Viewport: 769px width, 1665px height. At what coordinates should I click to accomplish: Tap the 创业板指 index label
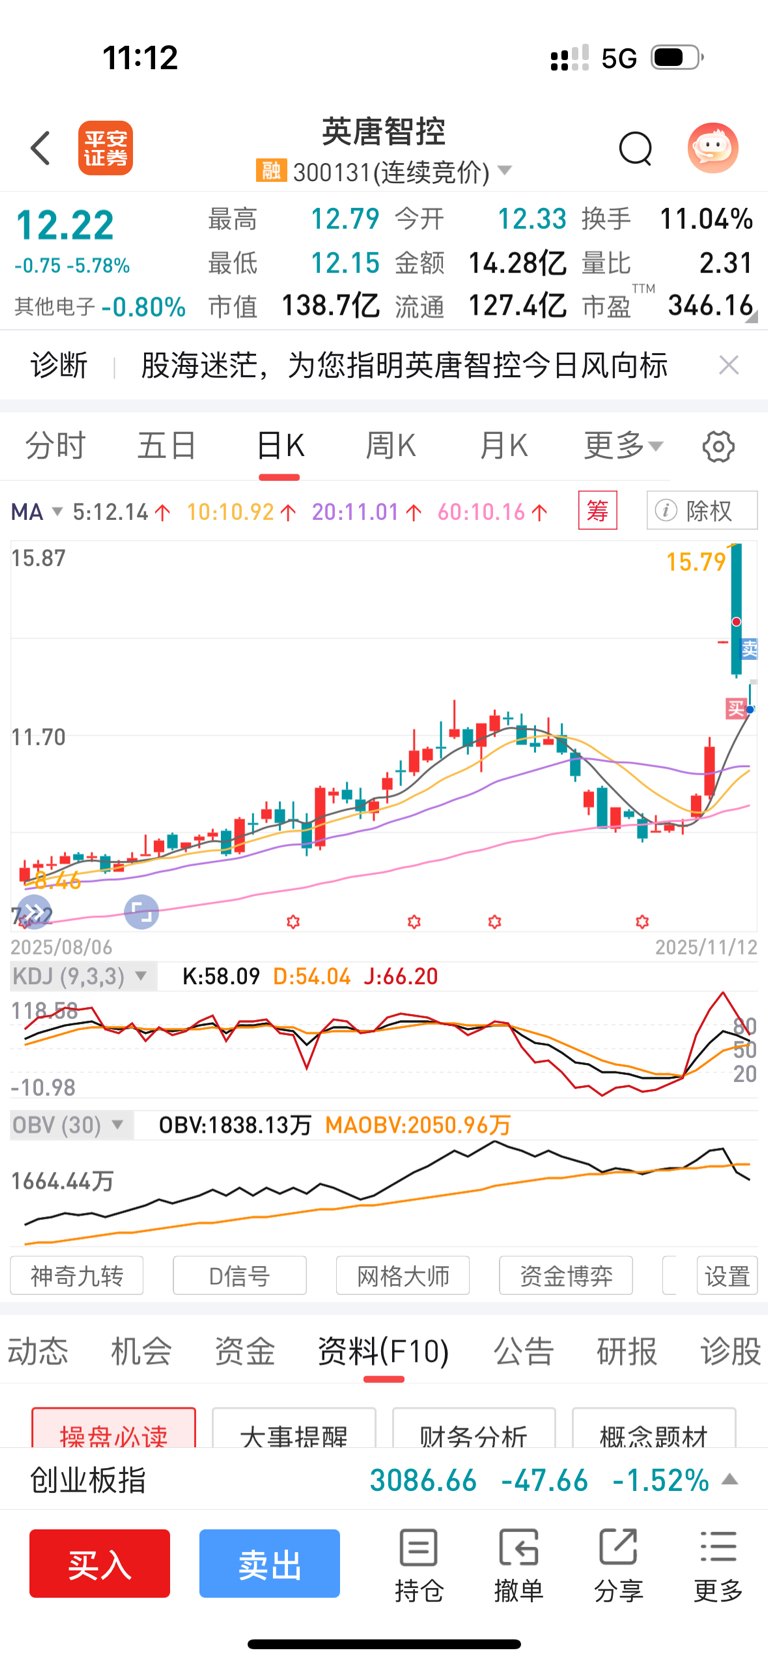(88, 1480)
